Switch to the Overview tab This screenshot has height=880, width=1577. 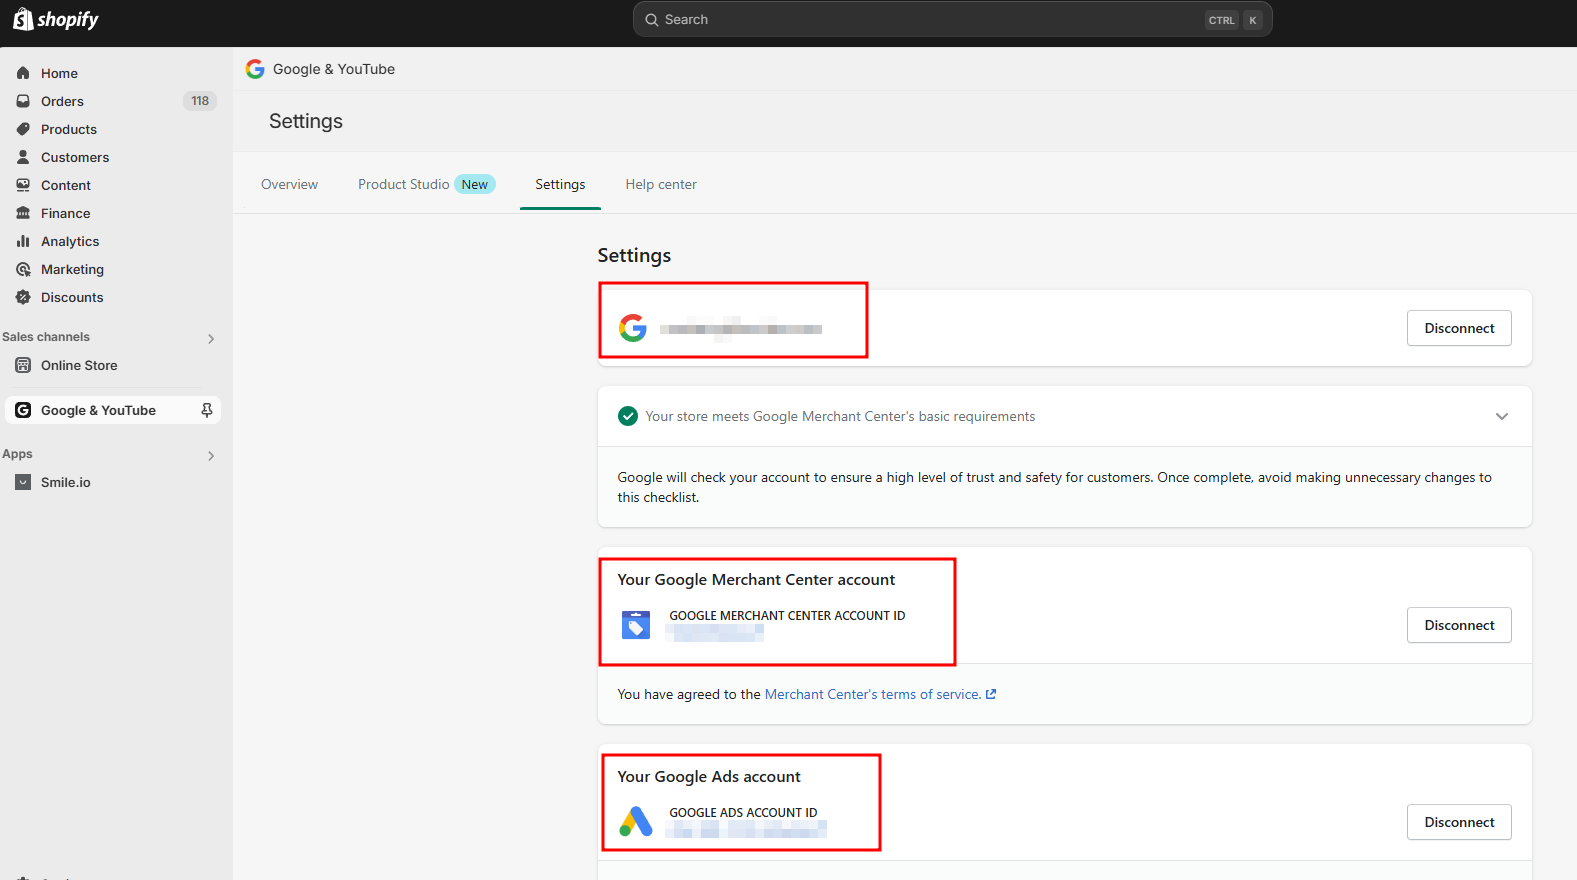pos(289,184)
